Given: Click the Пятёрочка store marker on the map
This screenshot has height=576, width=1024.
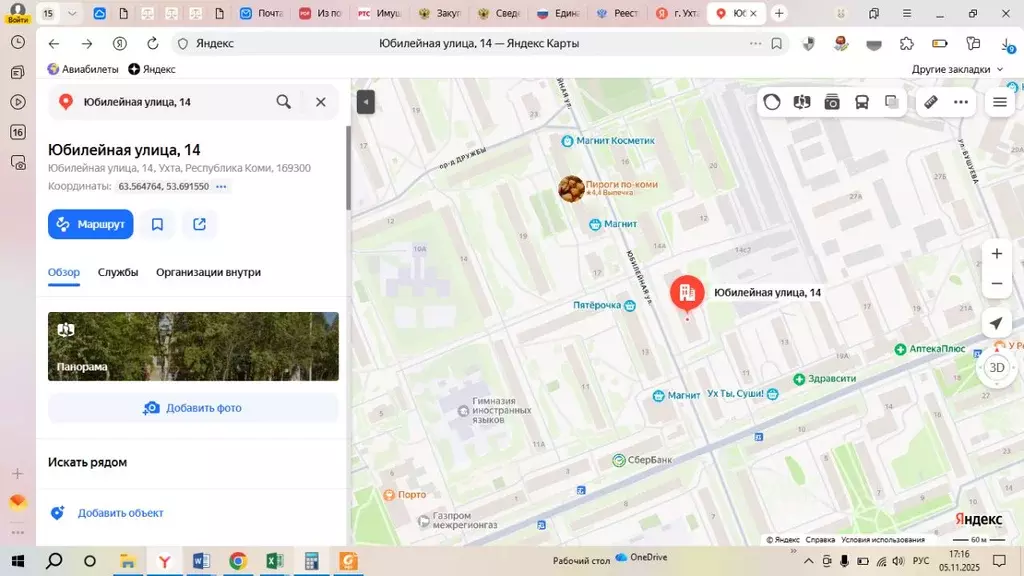Looking at the screenshot, I should click(629, 306).
